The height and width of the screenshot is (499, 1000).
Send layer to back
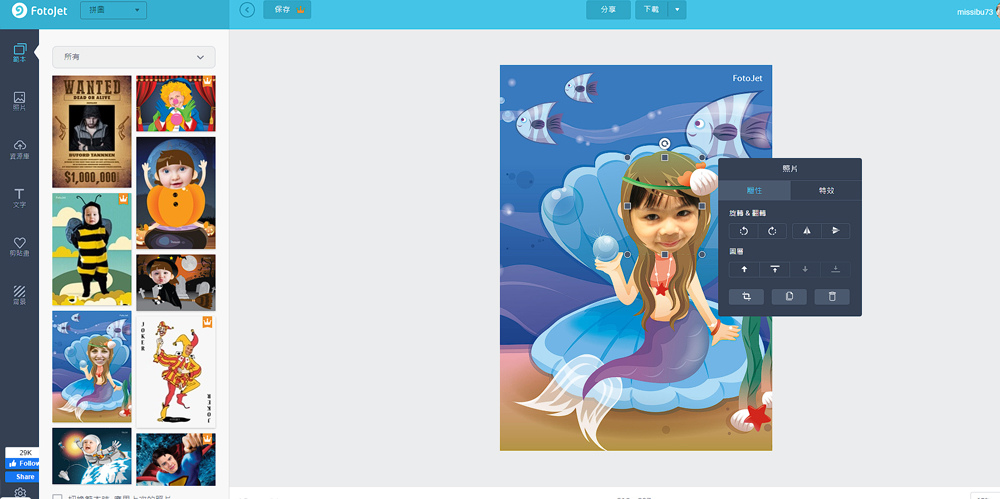pyautogui.click(x=835, y=269)
